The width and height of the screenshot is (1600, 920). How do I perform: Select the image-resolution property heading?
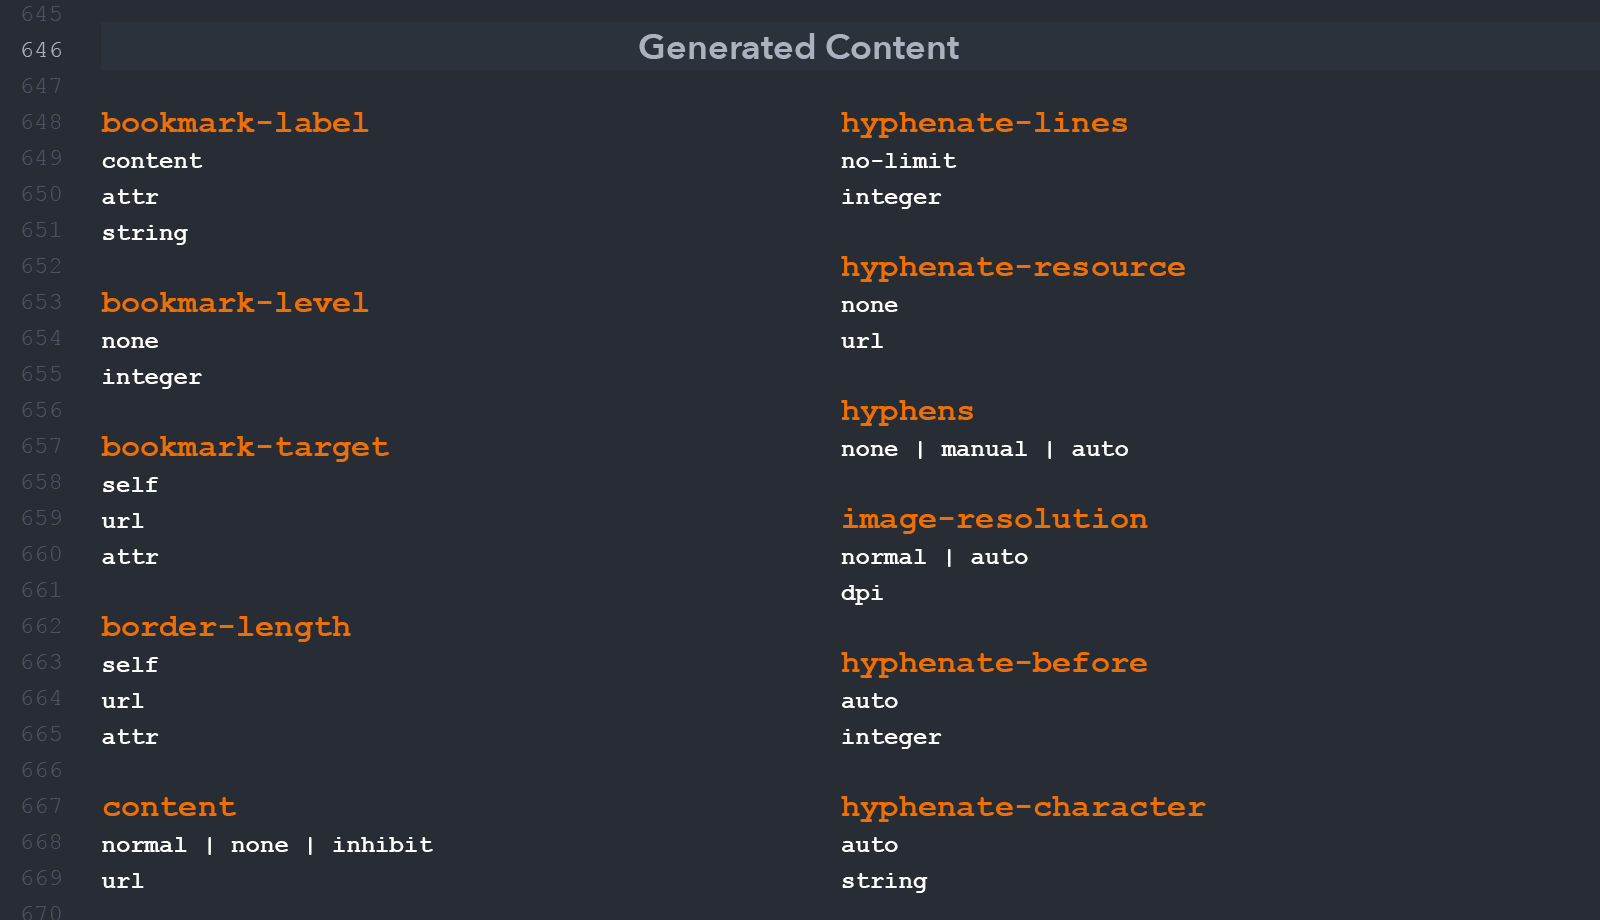(x=994, y=520)
